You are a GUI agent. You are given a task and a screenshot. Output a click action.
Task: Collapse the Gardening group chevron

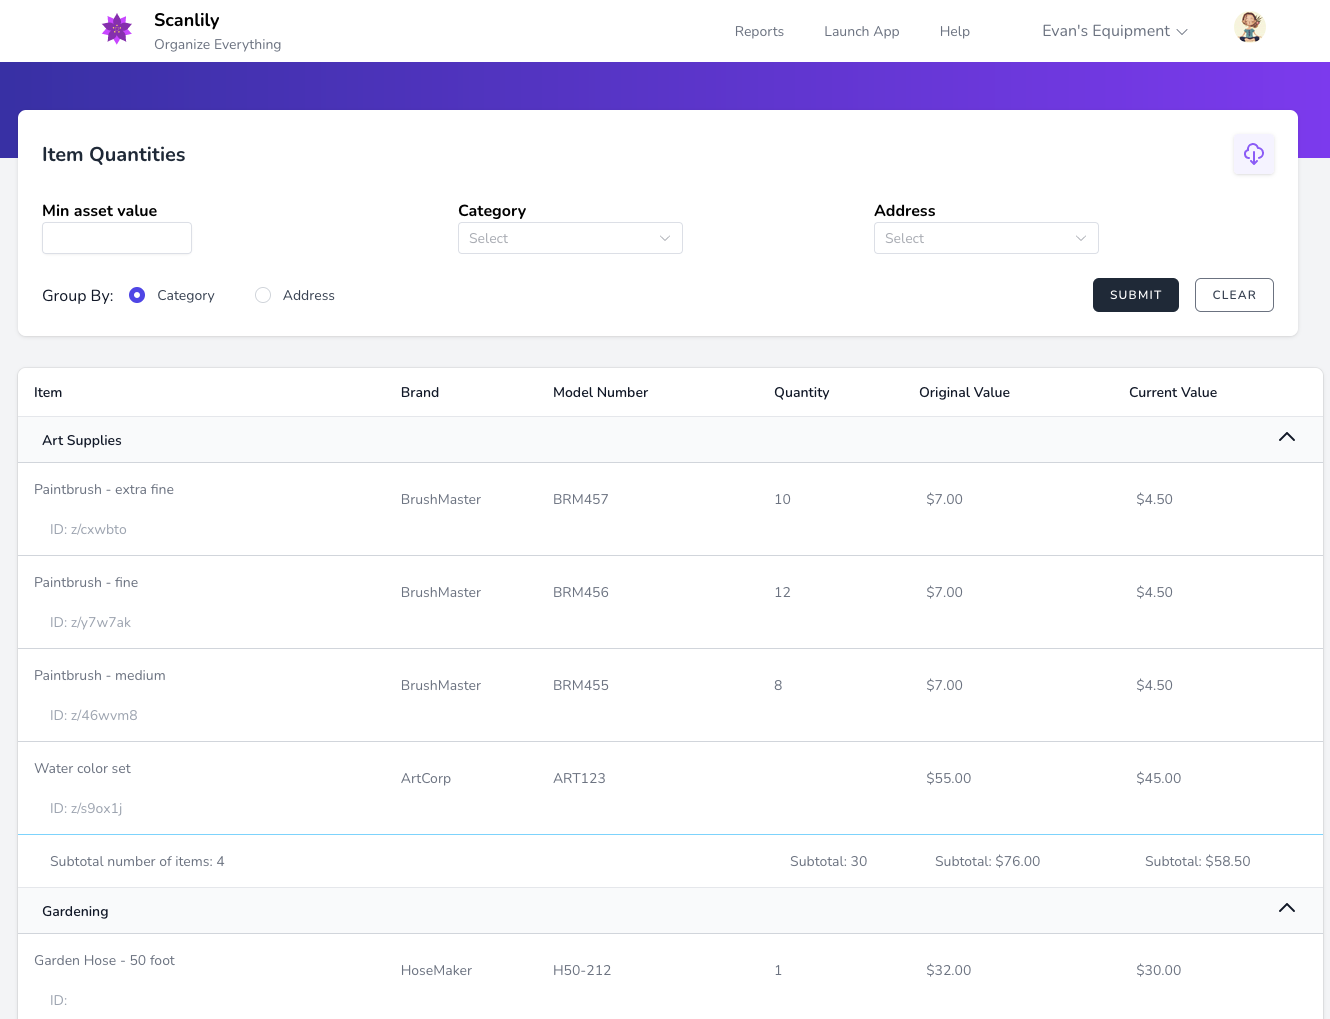point(1286,909)
